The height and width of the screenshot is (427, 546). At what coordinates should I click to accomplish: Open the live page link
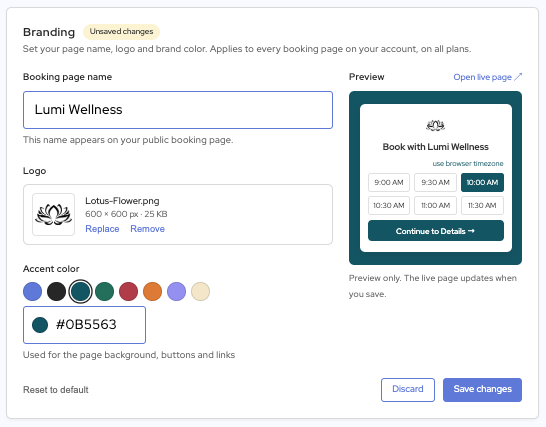click(488, 77)
